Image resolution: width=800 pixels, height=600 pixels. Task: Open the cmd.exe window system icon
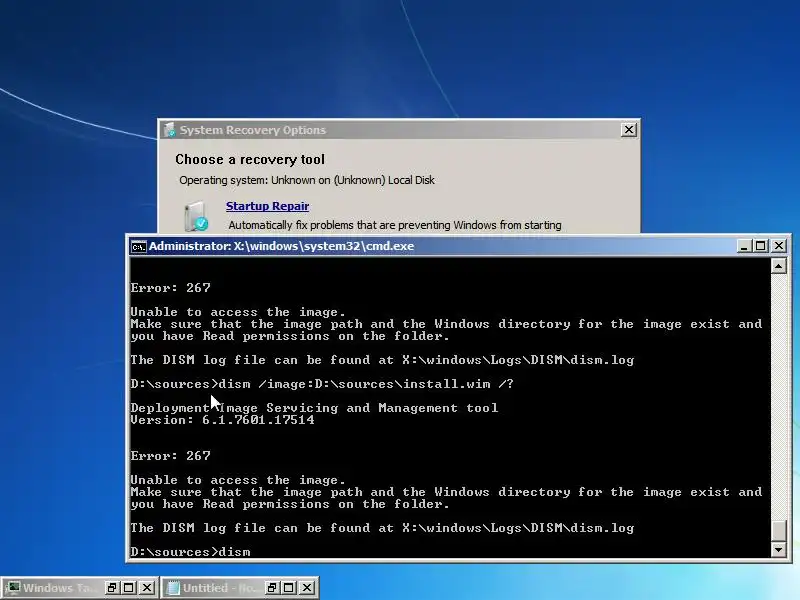138,246
